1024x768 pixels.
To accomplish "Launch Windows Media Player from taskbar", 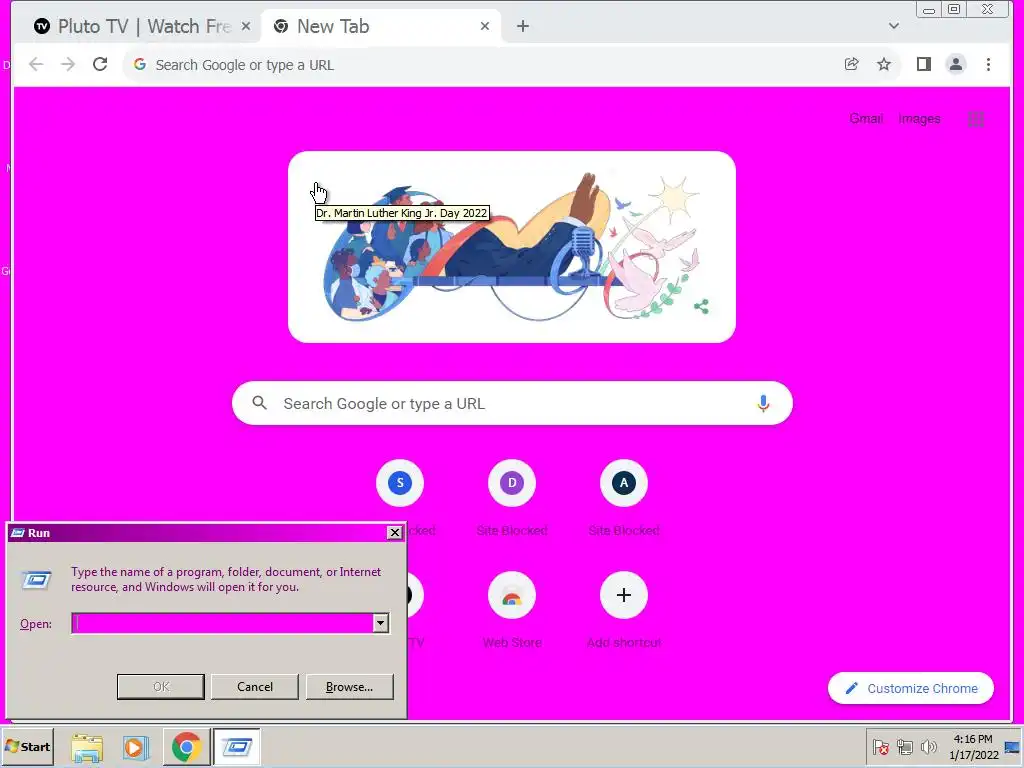I will coord(135,747).
